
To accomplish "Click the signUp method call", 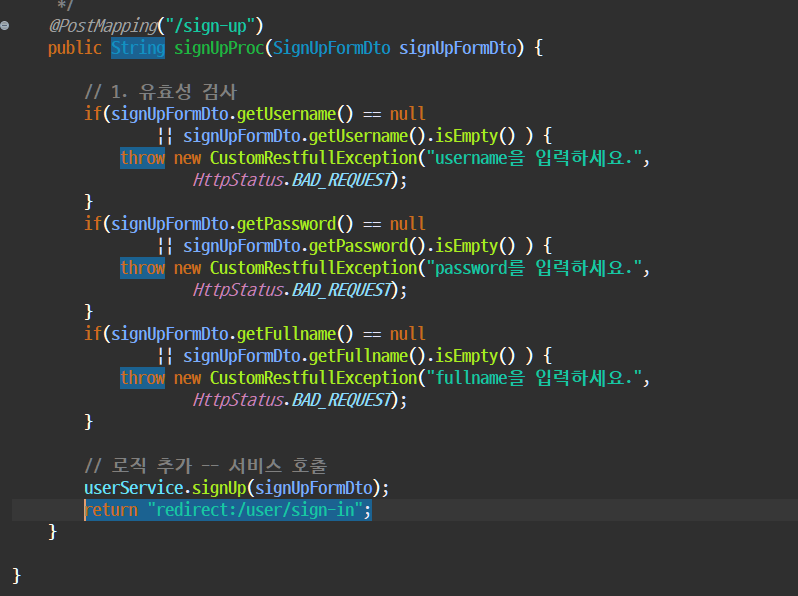I will point(219,488).
